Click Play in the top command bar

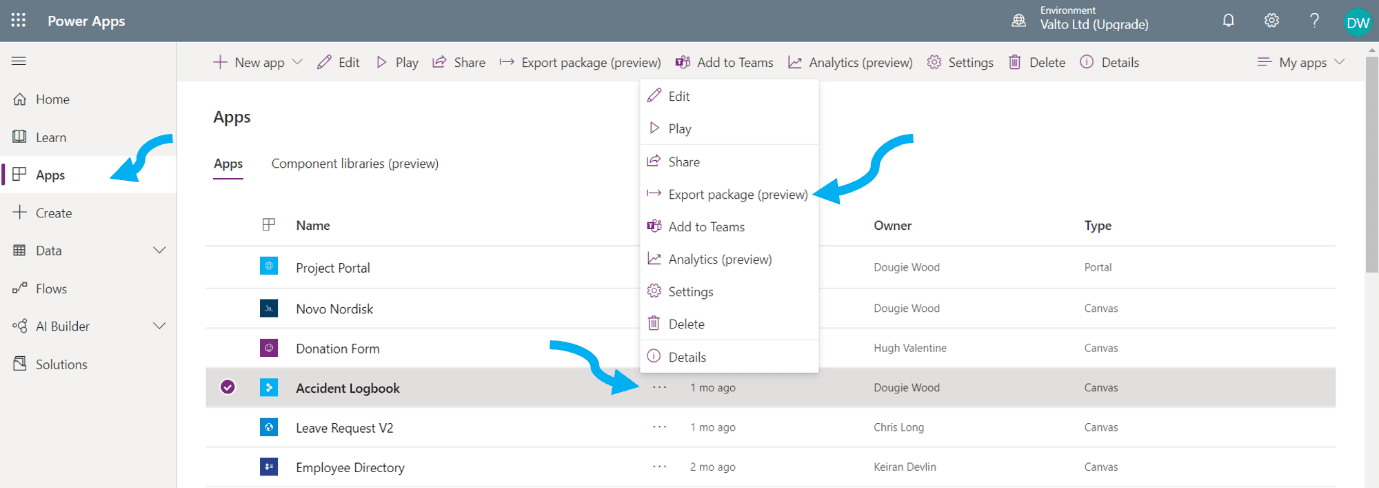[x=397, y=62]
